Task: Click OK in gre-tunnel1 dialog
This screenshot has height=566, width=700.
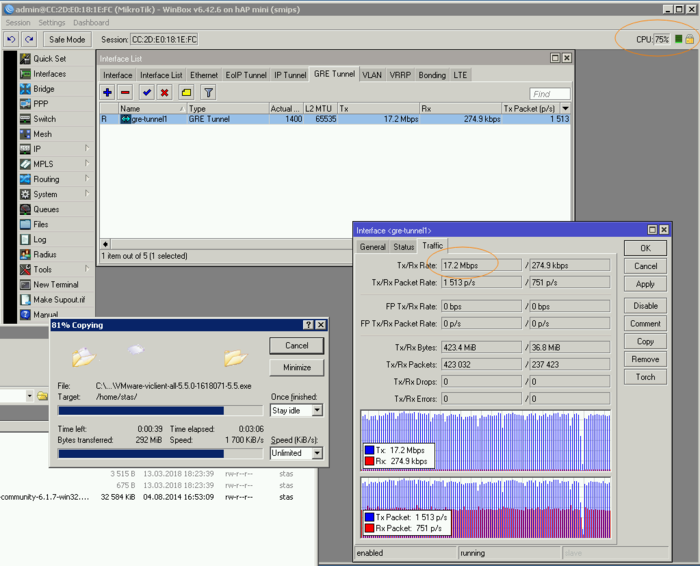Action: [x=646, y=248]
